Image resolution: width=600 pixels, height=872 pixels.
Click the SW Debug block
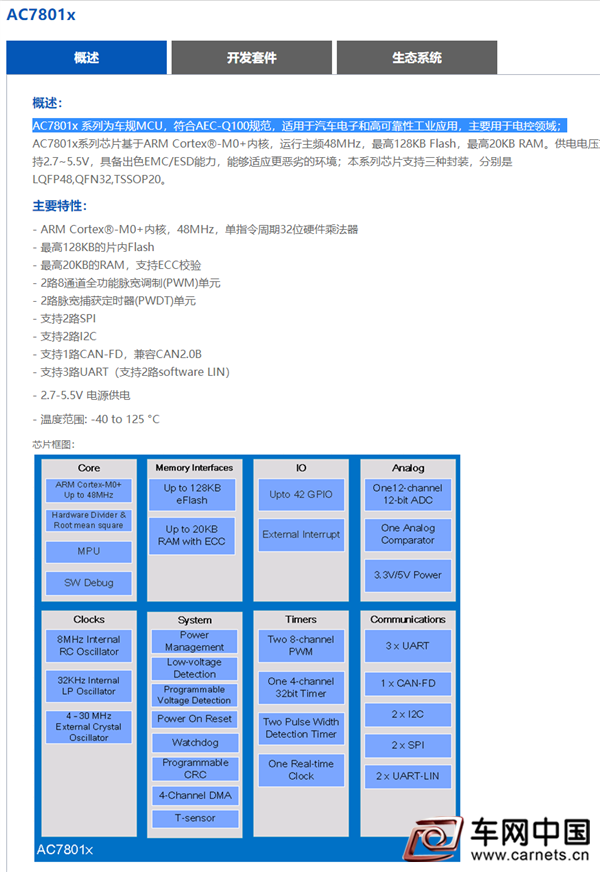click(88, 583)
